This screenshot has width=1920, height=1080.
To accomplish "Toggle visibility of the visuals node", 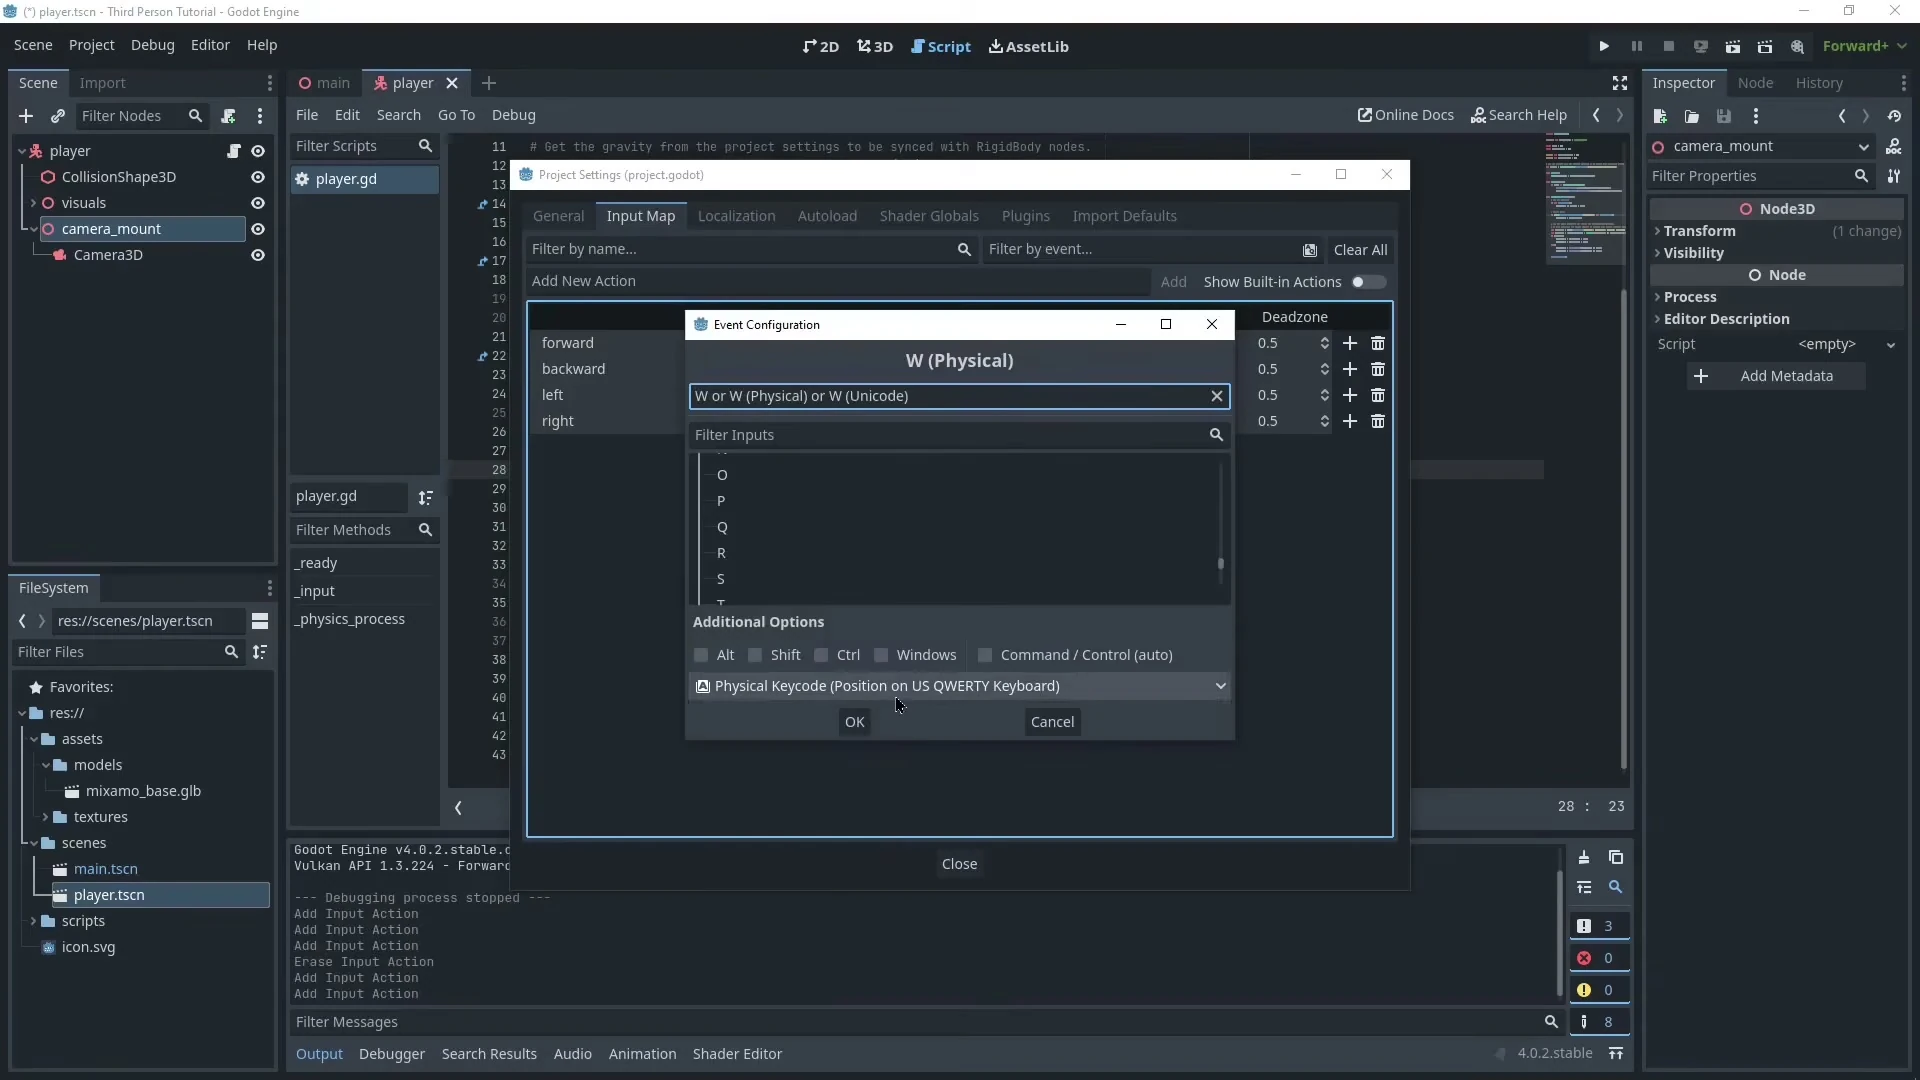I will coord(258,203).
